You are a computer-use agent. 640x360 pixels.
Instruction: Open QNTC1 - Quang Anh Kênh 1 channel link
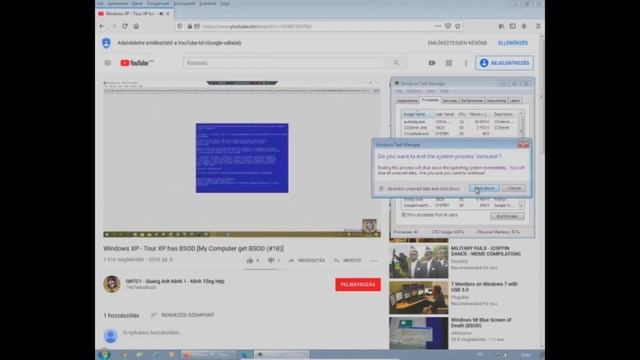175,281
